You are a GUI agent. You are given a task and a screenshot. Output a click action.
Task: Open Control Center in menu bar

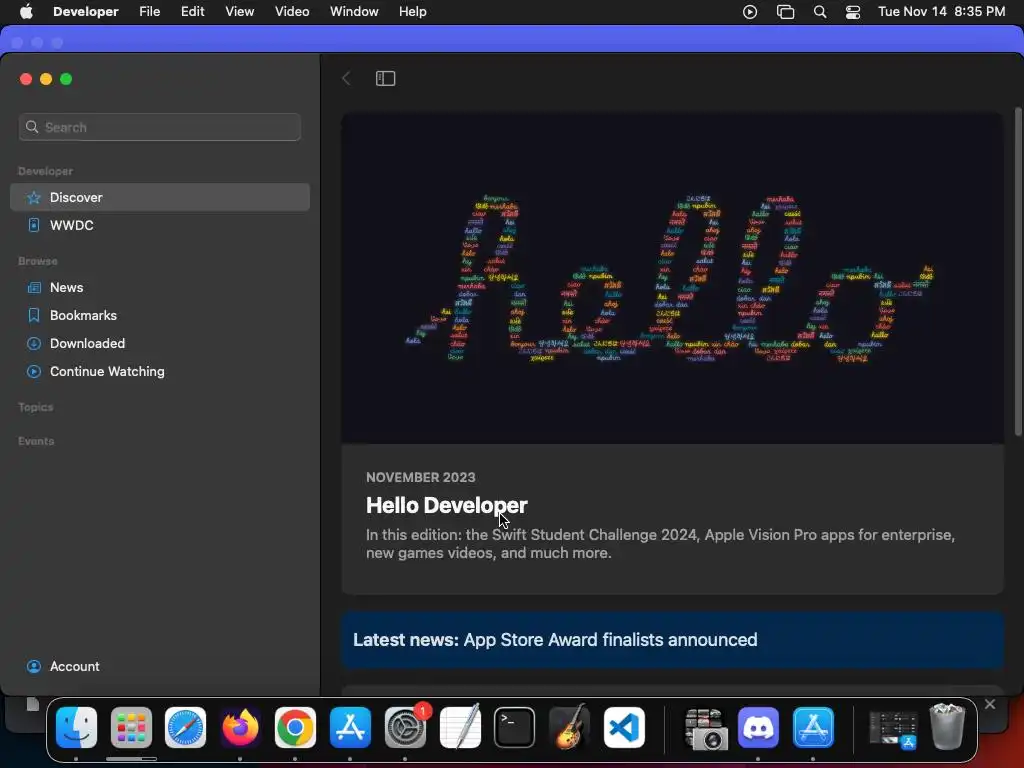pyautogui.click(x=853, y=12)
